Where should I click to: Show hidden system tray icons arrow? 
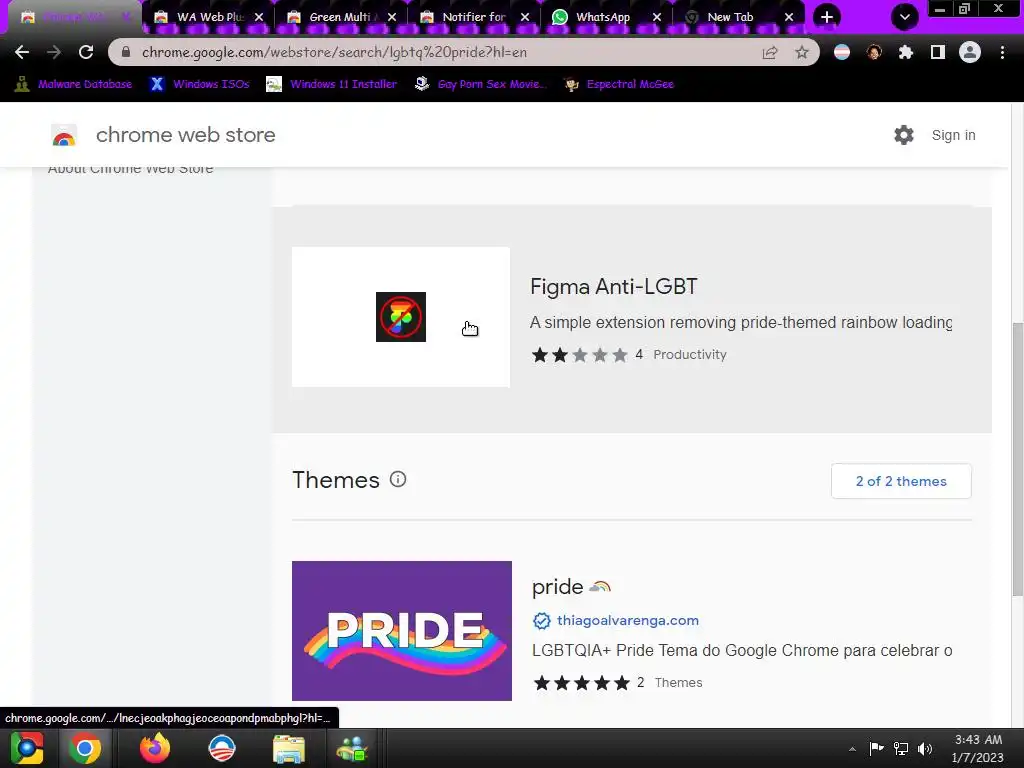tap(852, 749)
